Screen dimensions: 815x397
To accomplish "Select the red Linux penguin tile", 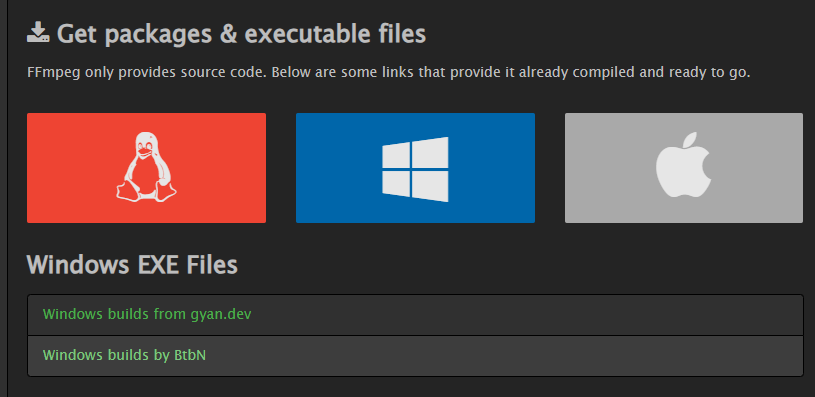I will (x=146, y=168).
